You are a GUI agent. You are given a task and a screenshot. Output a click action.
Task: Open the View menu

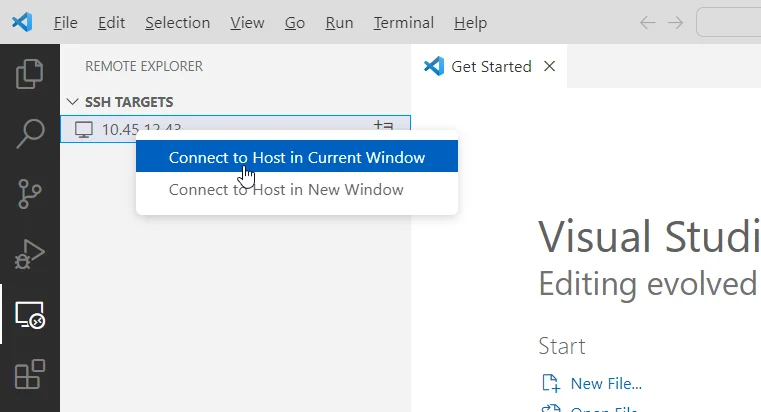pyautogui.click(x=247, y=23)
